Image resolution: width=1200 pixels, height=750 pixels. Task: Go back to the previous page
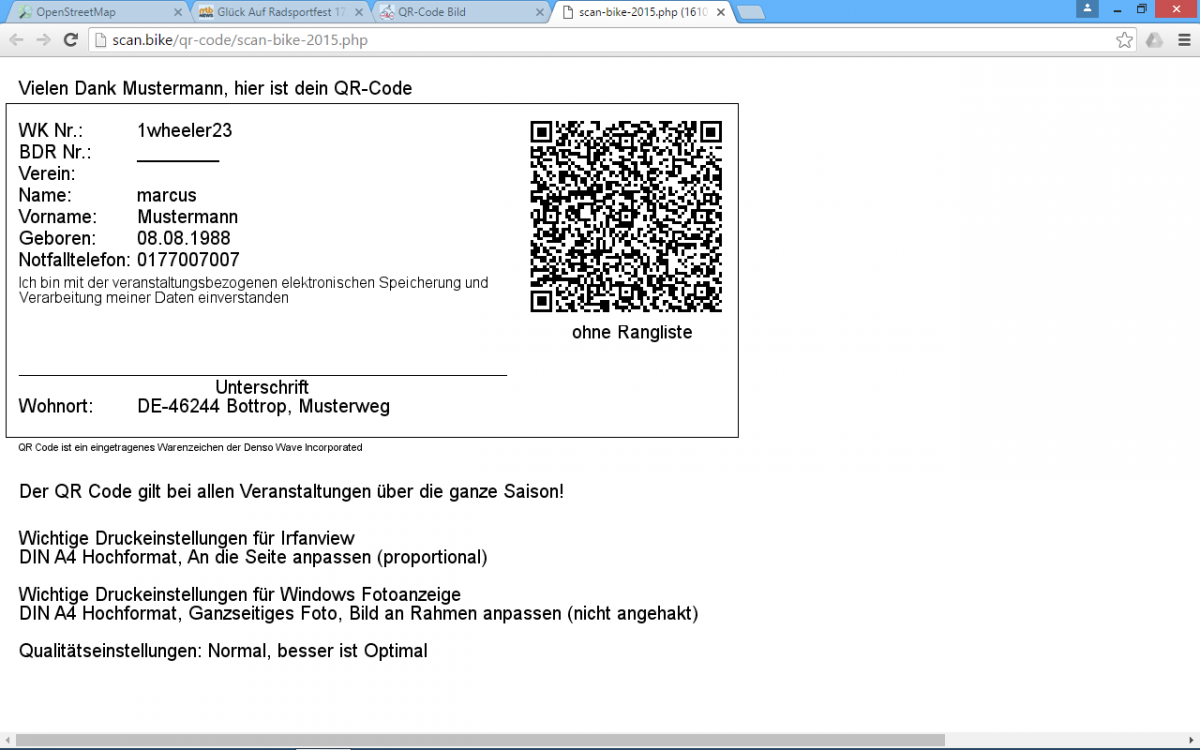point(16,40)
